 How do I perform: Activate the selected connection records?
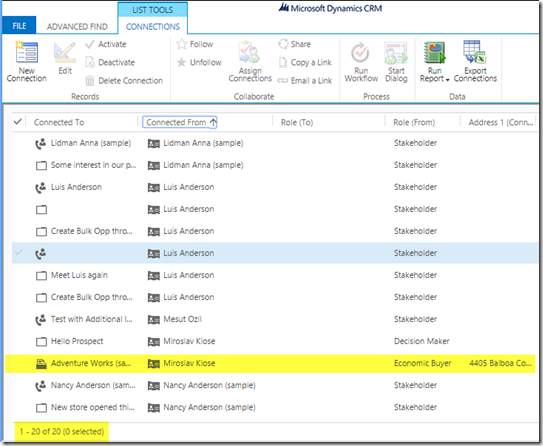pos(106,44)
